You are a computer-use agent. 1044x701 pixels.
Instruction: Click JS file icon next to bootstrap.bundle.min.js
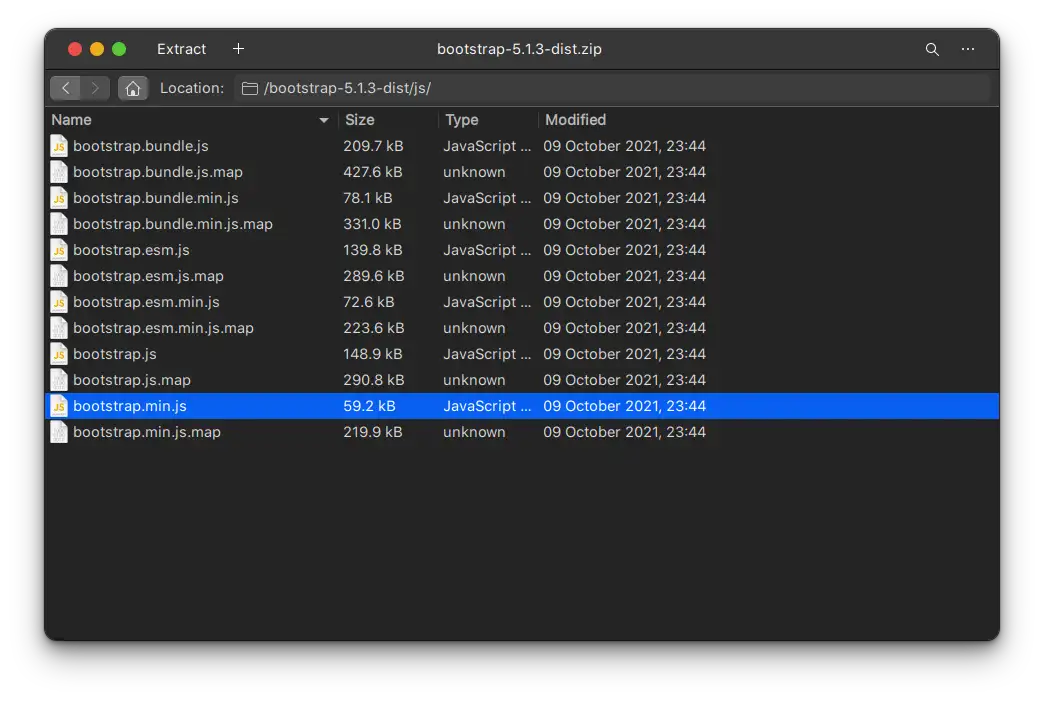59,198
